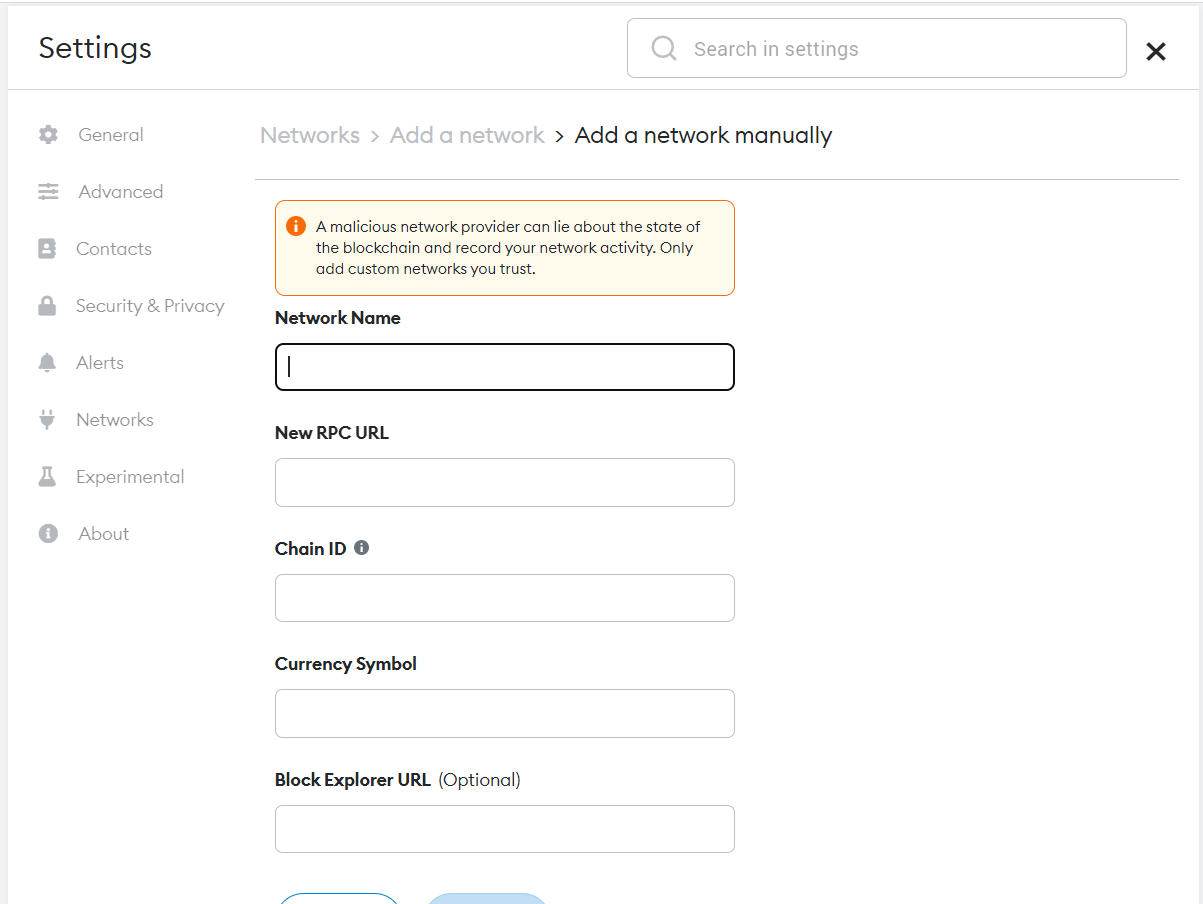Open Alerts via the bell icon

(x=48, y=362)
